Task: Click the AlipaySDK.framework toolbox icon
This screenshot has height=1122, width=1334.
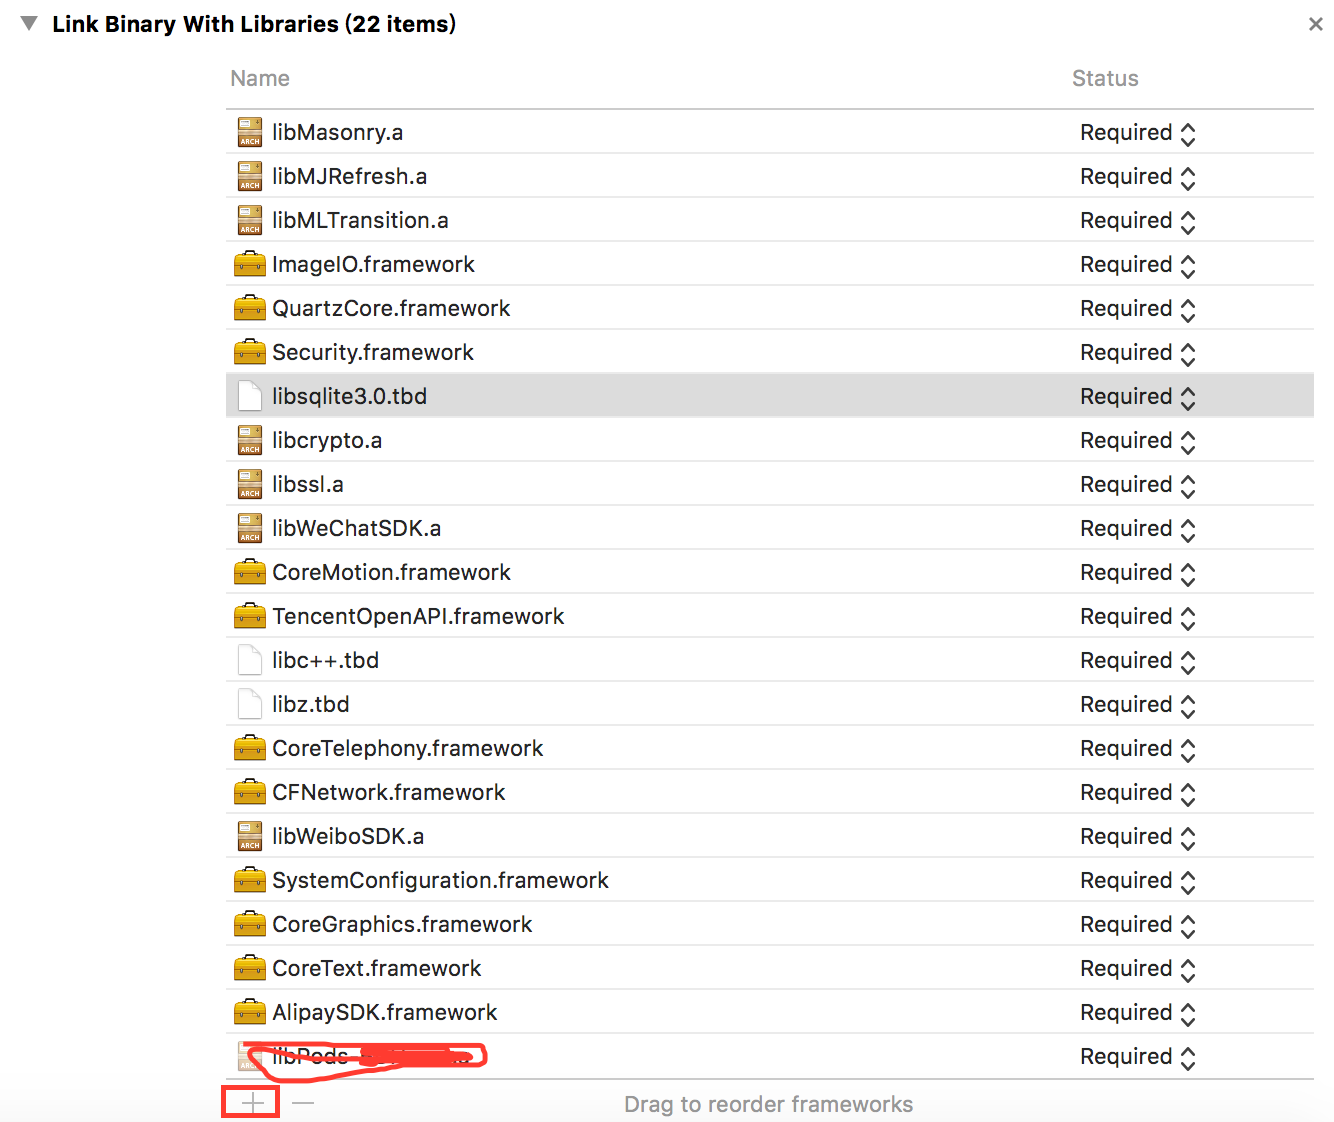Action: point(250,1012)
